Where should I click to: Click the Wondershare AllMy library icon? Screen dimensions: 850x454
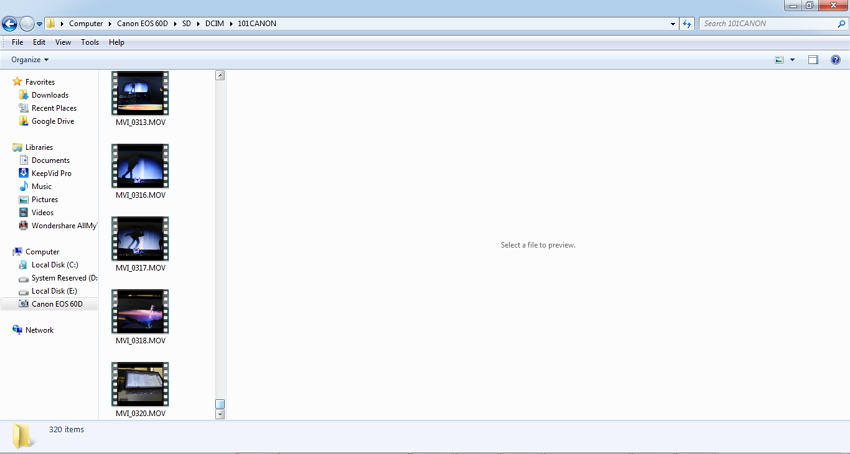click(23, 225)
